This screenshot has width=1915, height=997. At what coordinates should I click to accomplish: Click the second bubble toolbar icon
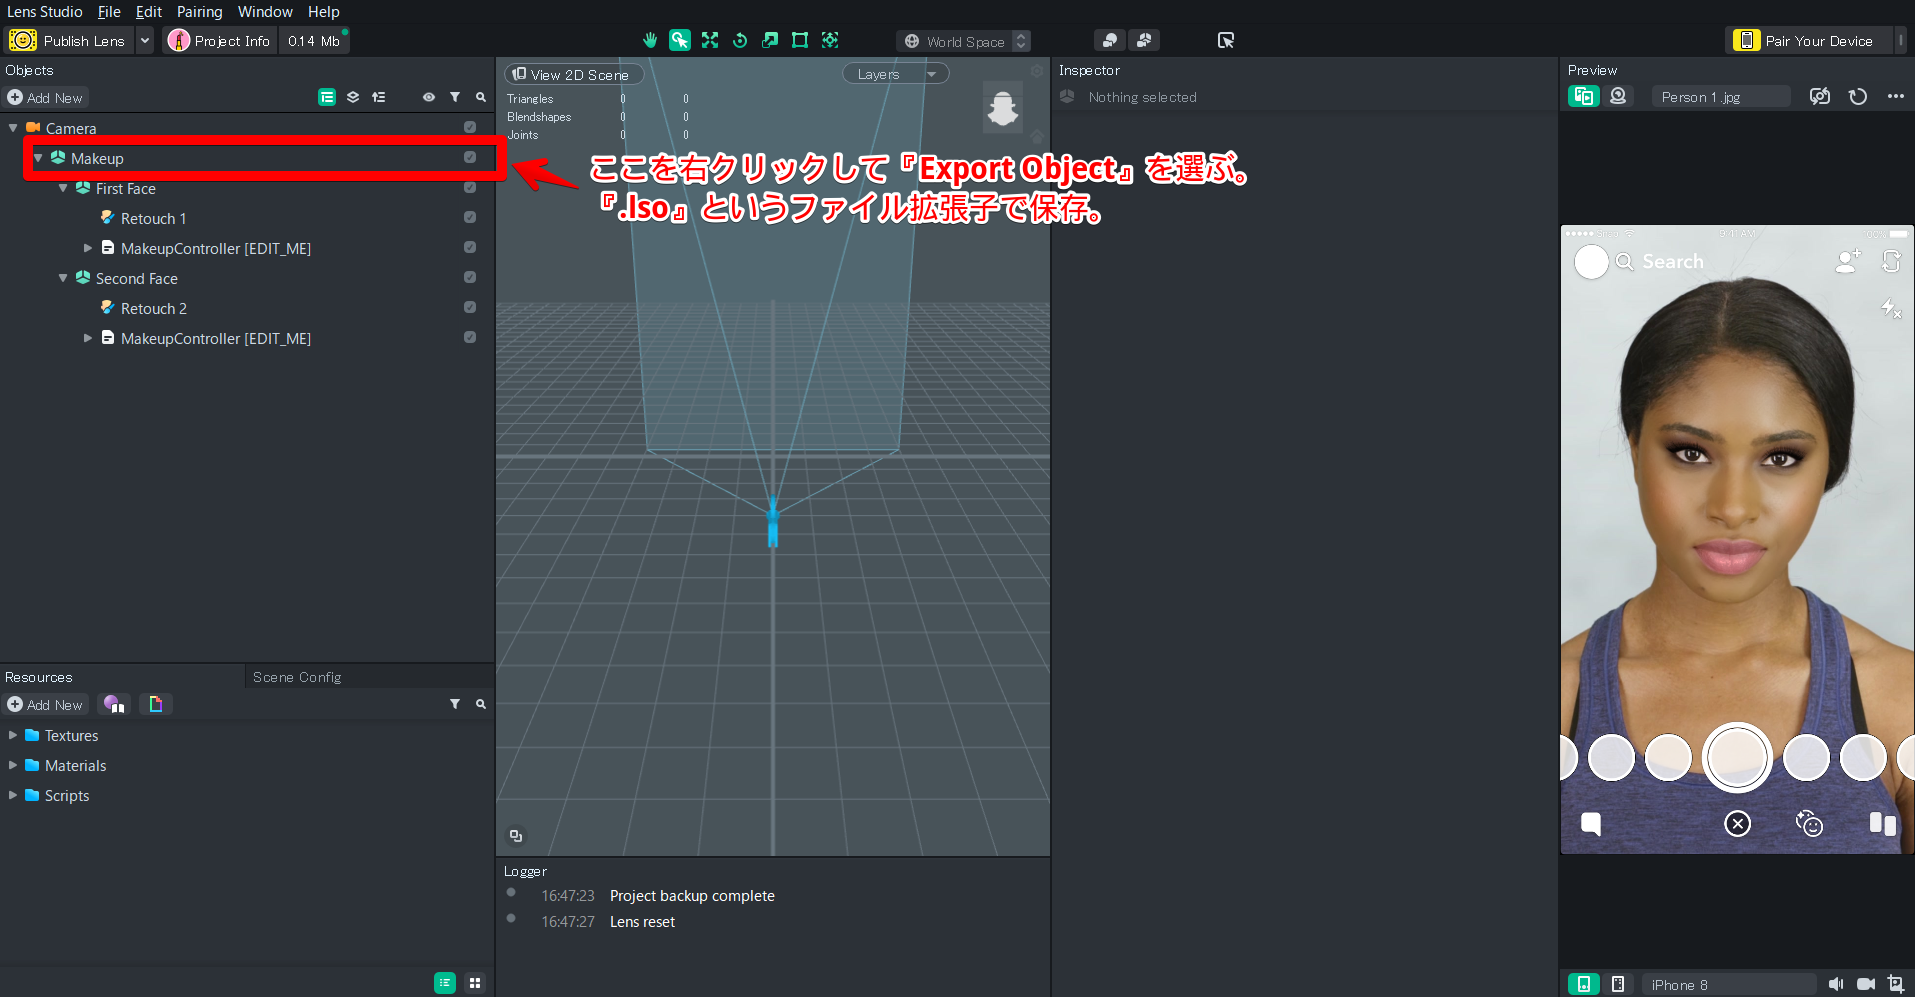1143,40
